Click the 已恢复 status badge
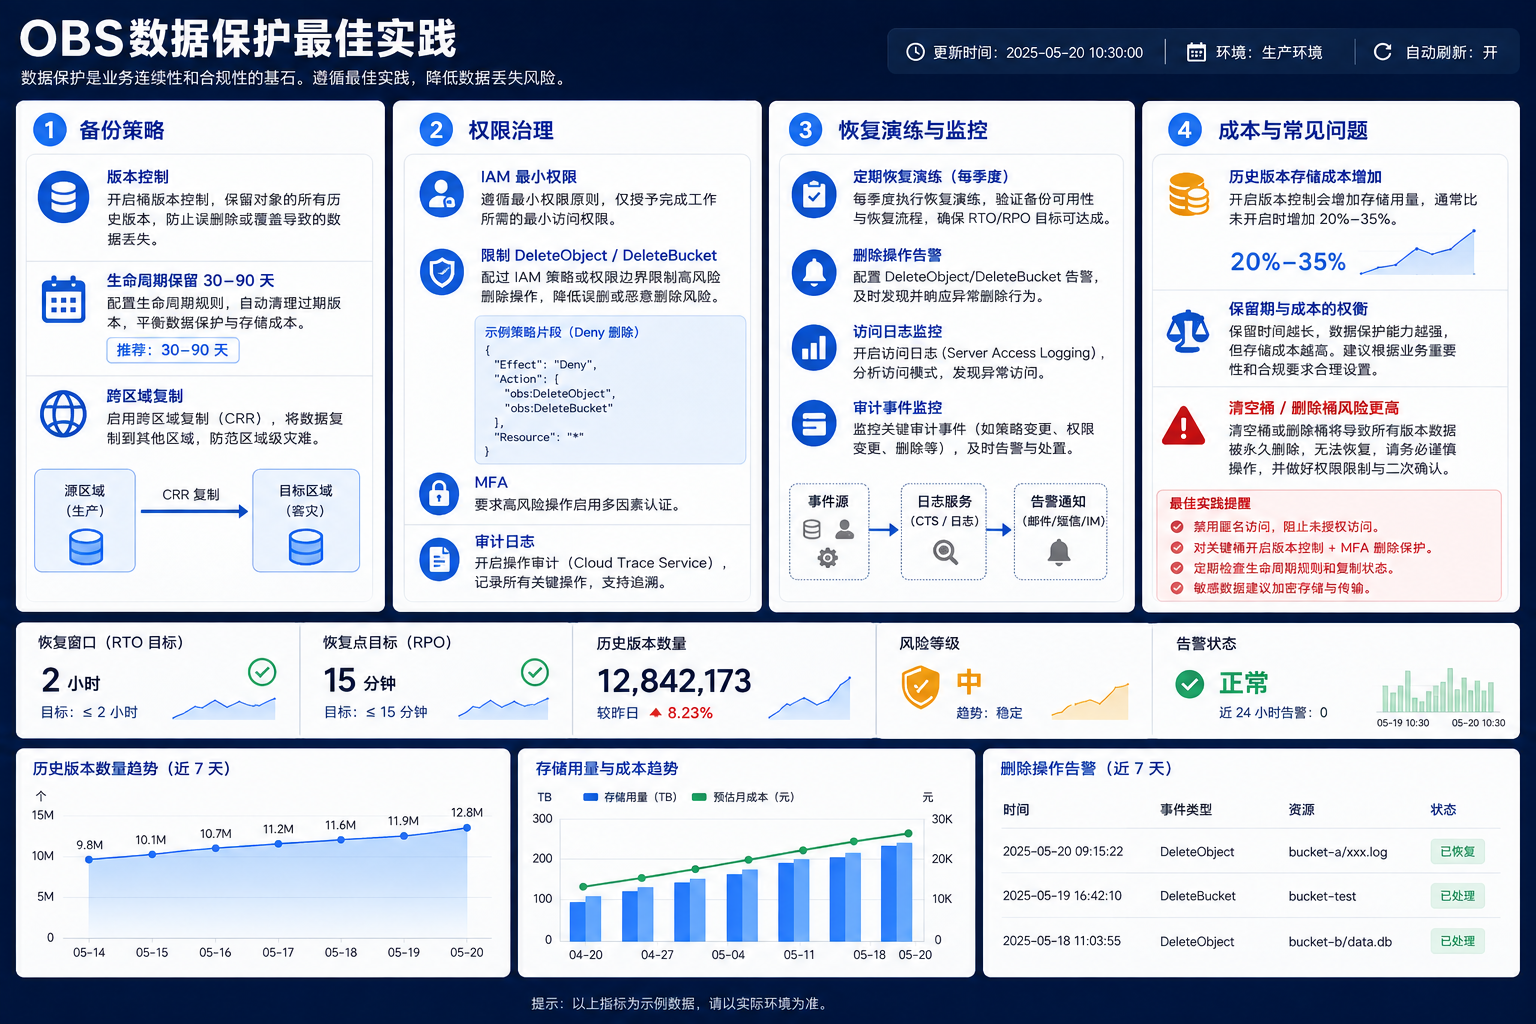 1457,852
